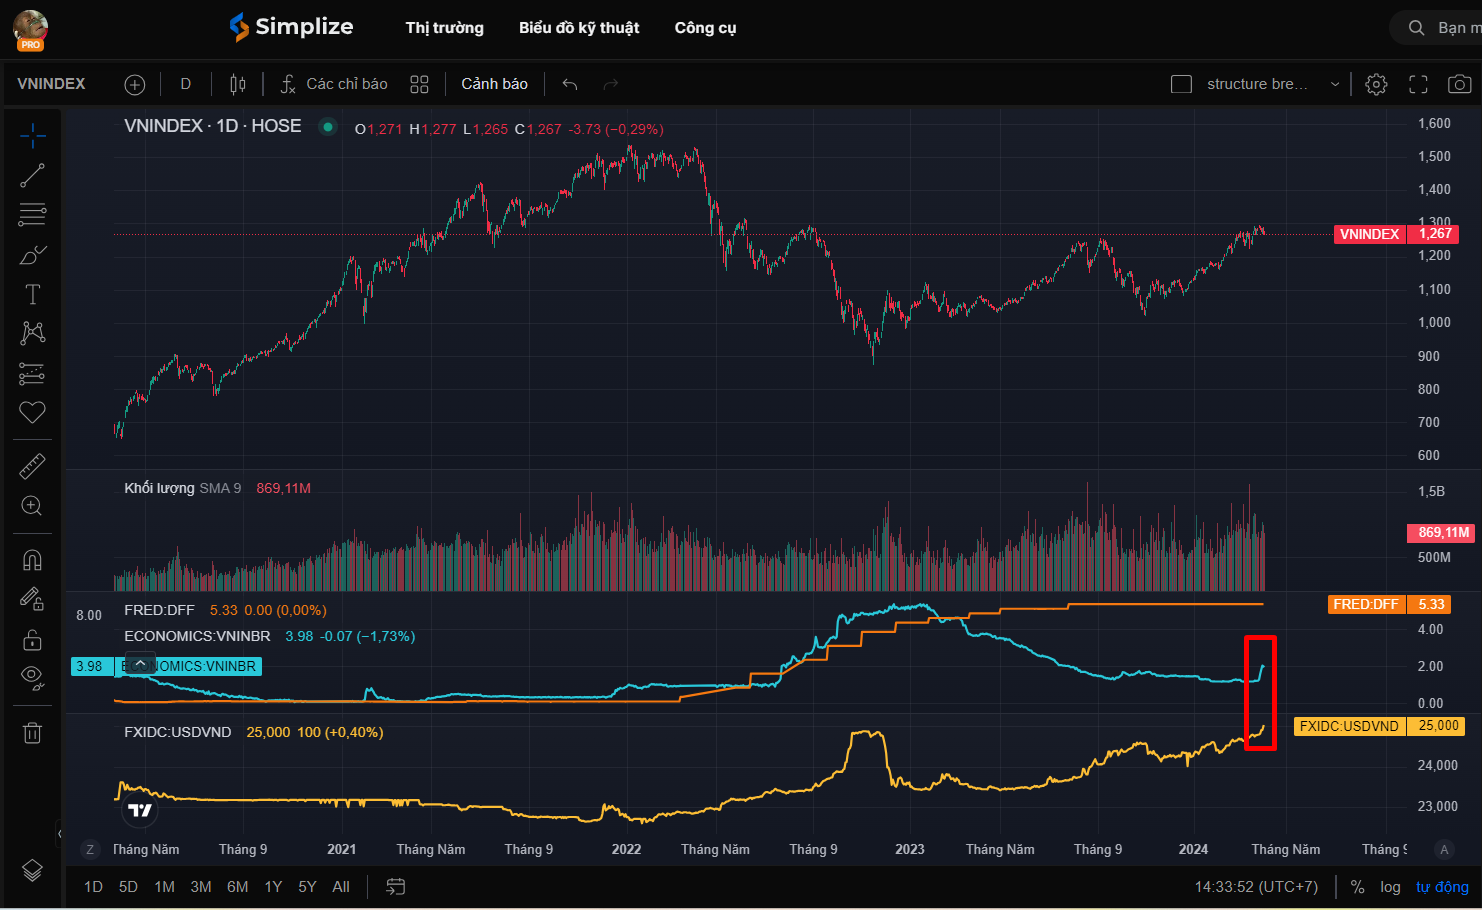1482x910 pixels.
Task: Open the Thị trường menu
Action: coord(444,28)
